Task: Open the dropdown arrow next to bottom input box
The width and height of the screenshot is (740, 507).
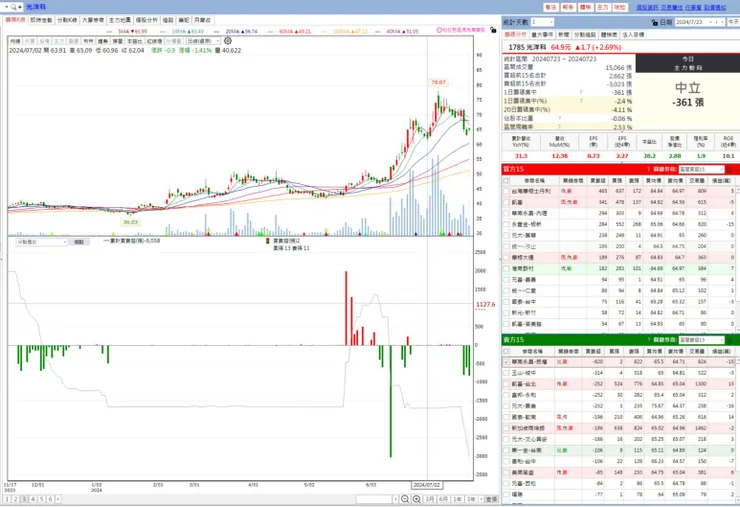Action: coord(395,499)
